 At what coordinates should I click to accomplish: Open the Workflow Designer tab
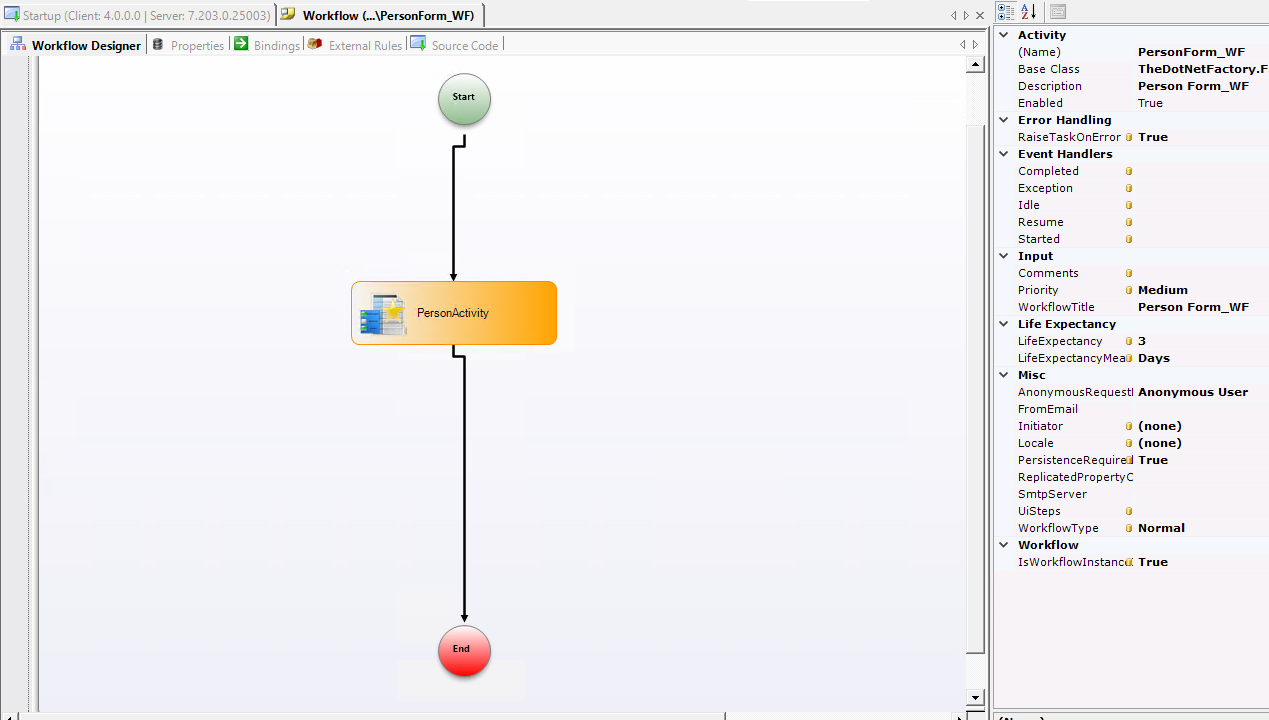[x=76, y=45]
